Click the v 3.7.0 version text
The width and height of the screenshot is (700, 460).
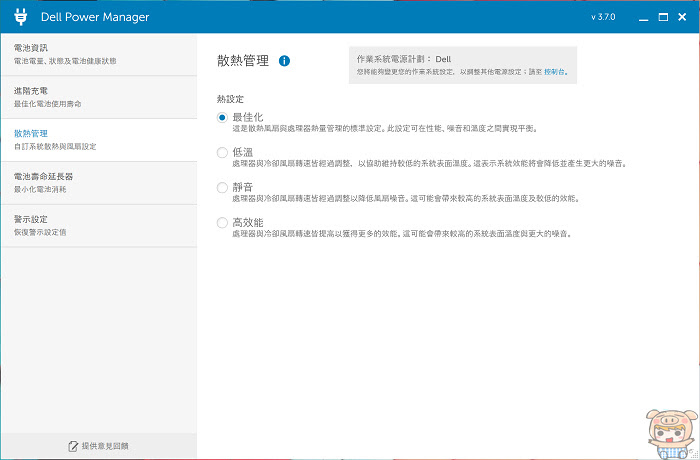603,17
